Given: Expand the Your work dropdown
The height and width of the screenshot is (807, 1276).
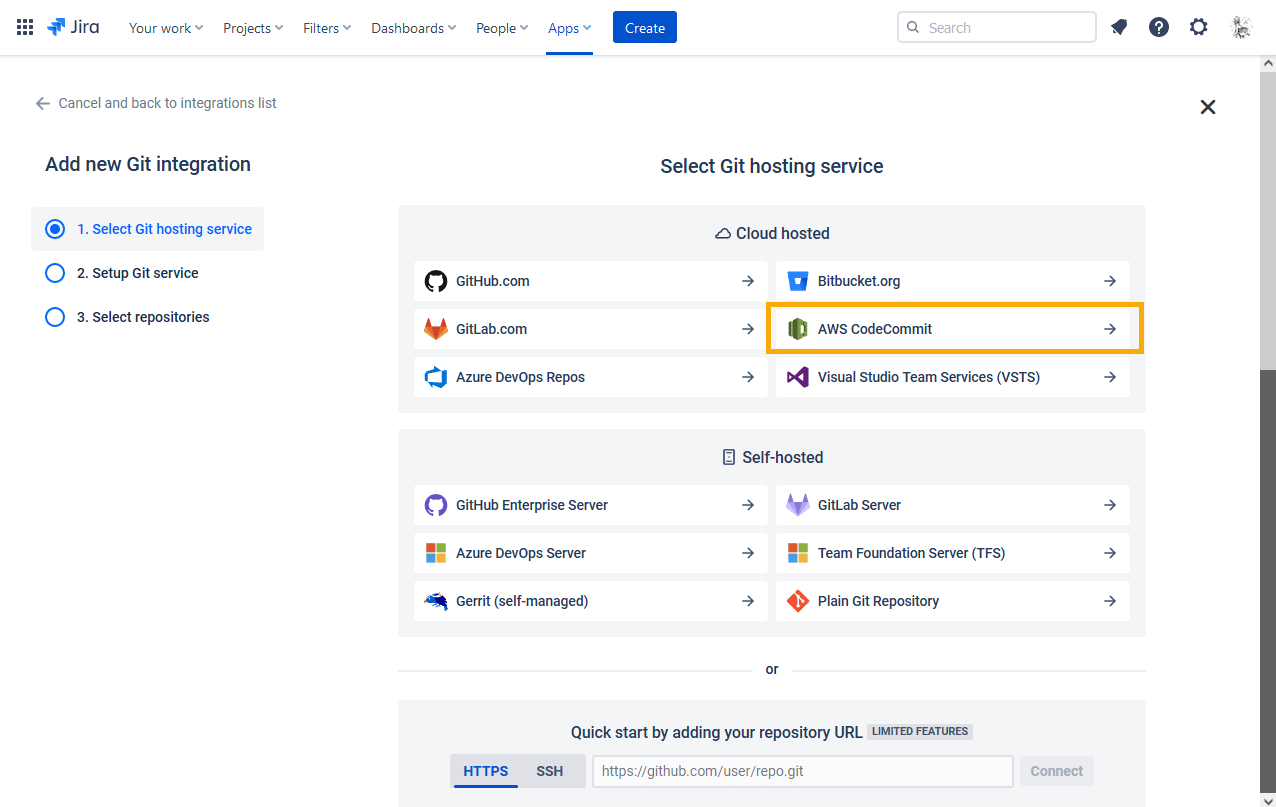Looking at the screenshot, I should click(166, 28).
